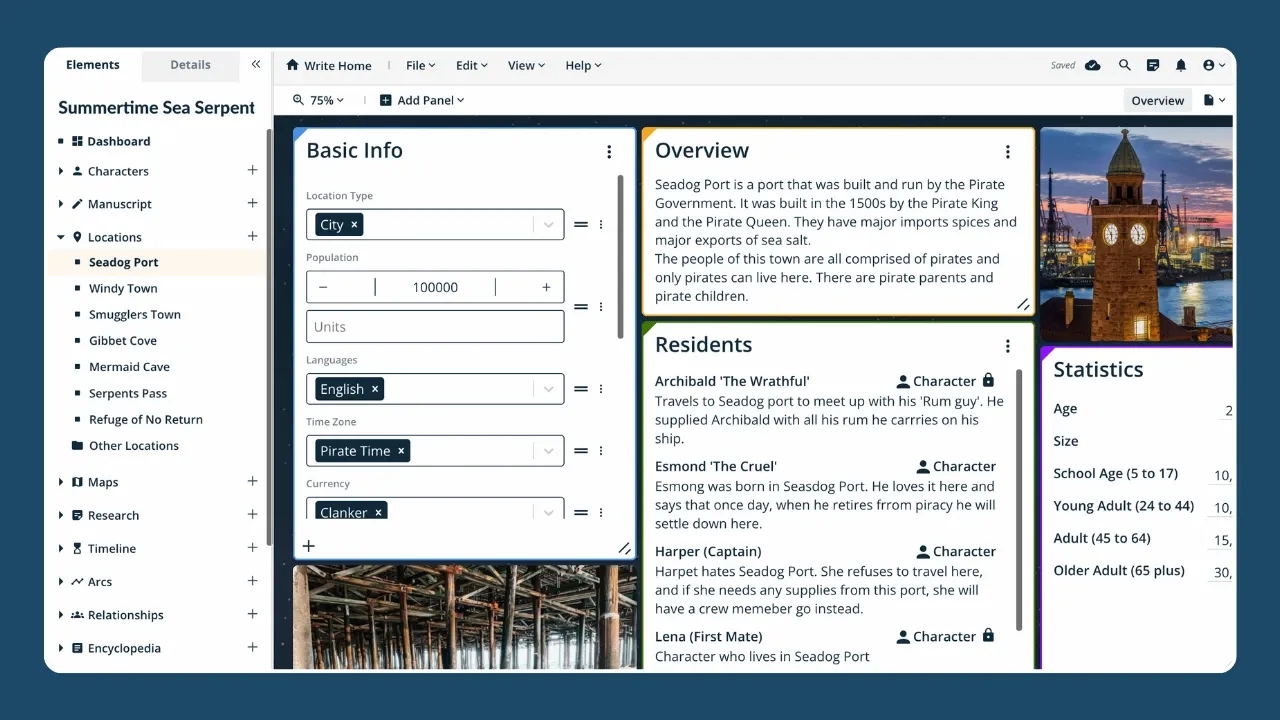
Task: Remove the City tag from Location Type
Action: click(x=354, y=225)
